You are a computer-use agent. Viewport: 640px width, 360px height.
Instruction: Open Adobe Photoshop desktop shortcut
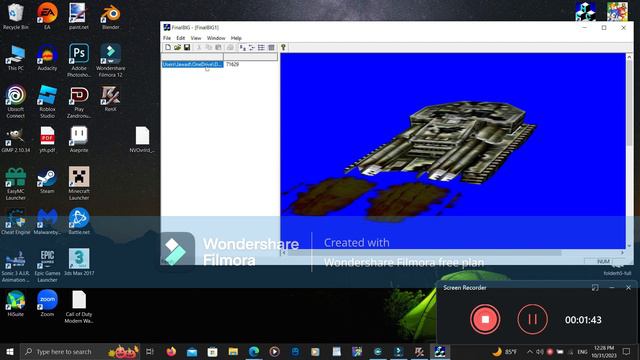(79, 60)
